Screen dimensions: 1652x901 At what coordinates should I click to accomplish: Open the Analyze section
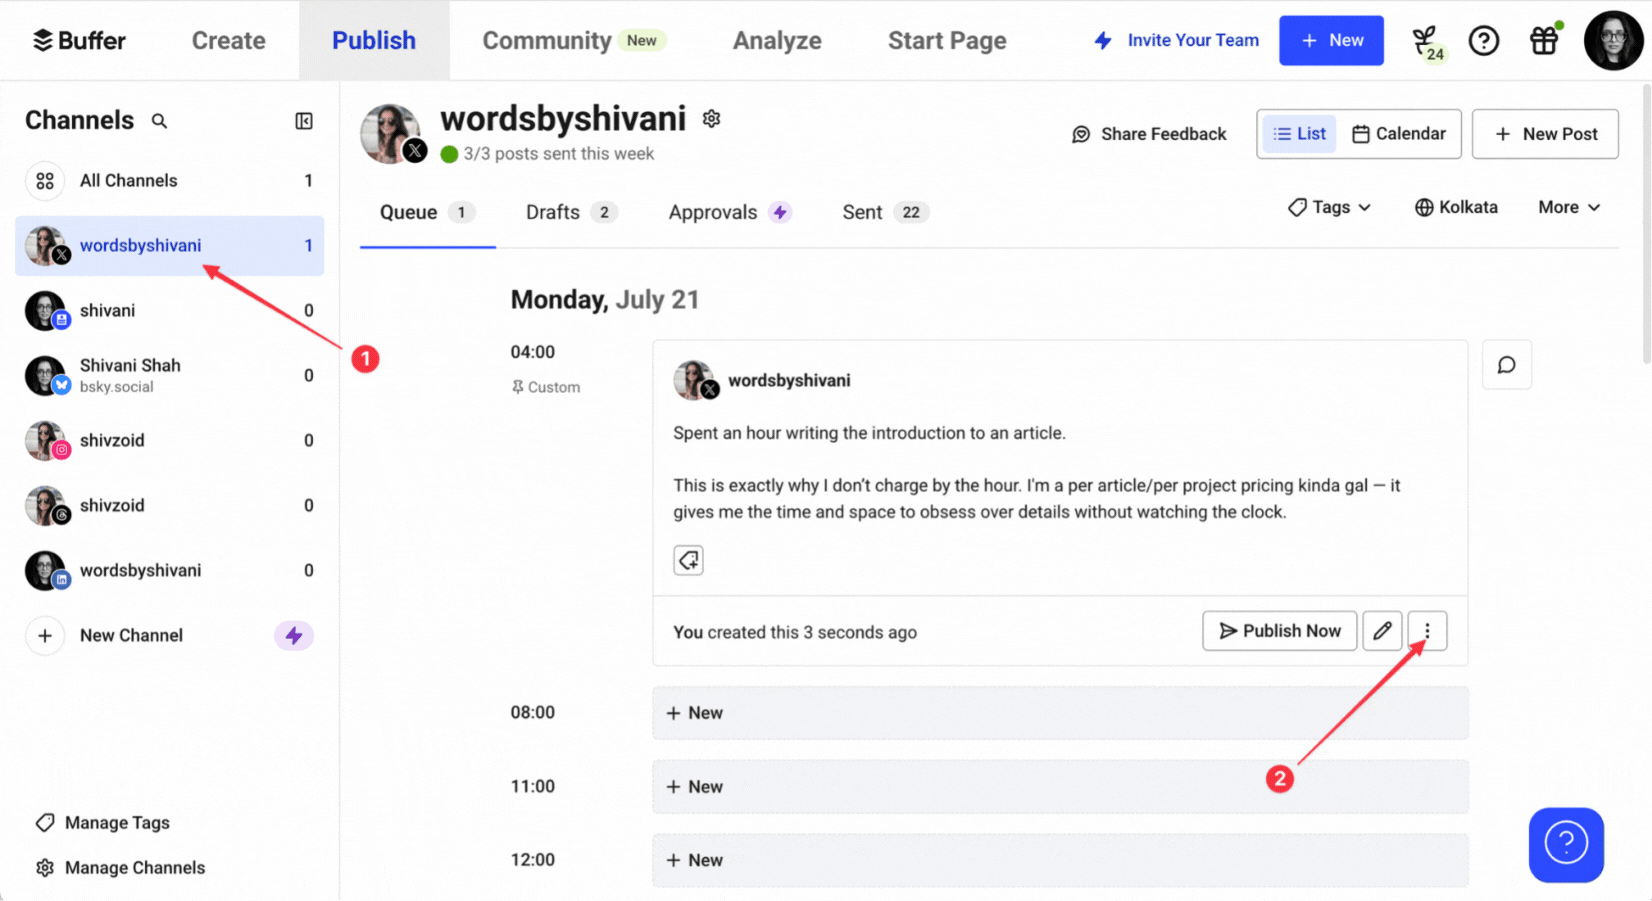pos(777,40)
